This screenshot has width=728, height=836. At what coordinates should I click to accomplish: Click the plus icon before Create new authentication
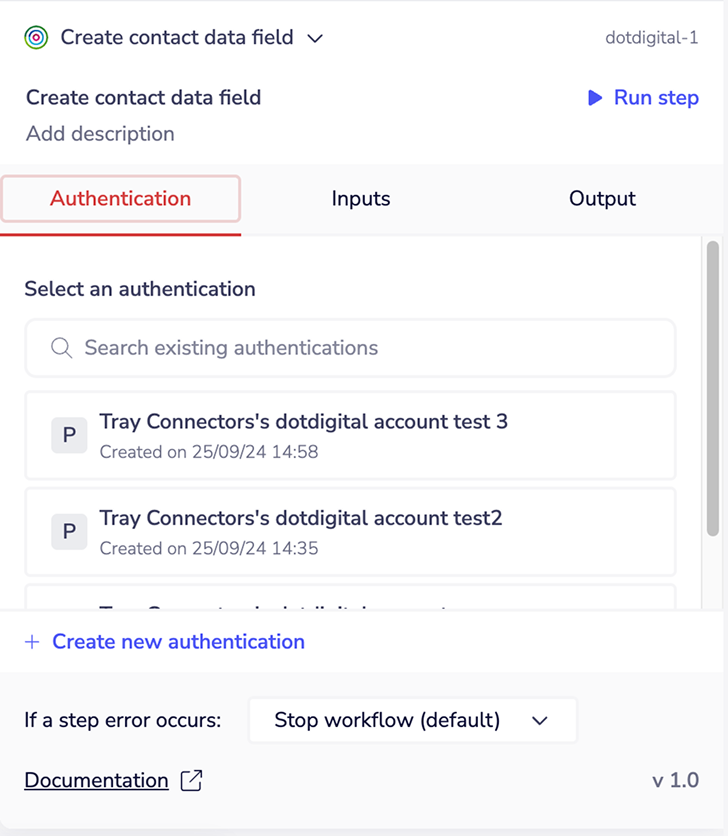pos(34,641)
